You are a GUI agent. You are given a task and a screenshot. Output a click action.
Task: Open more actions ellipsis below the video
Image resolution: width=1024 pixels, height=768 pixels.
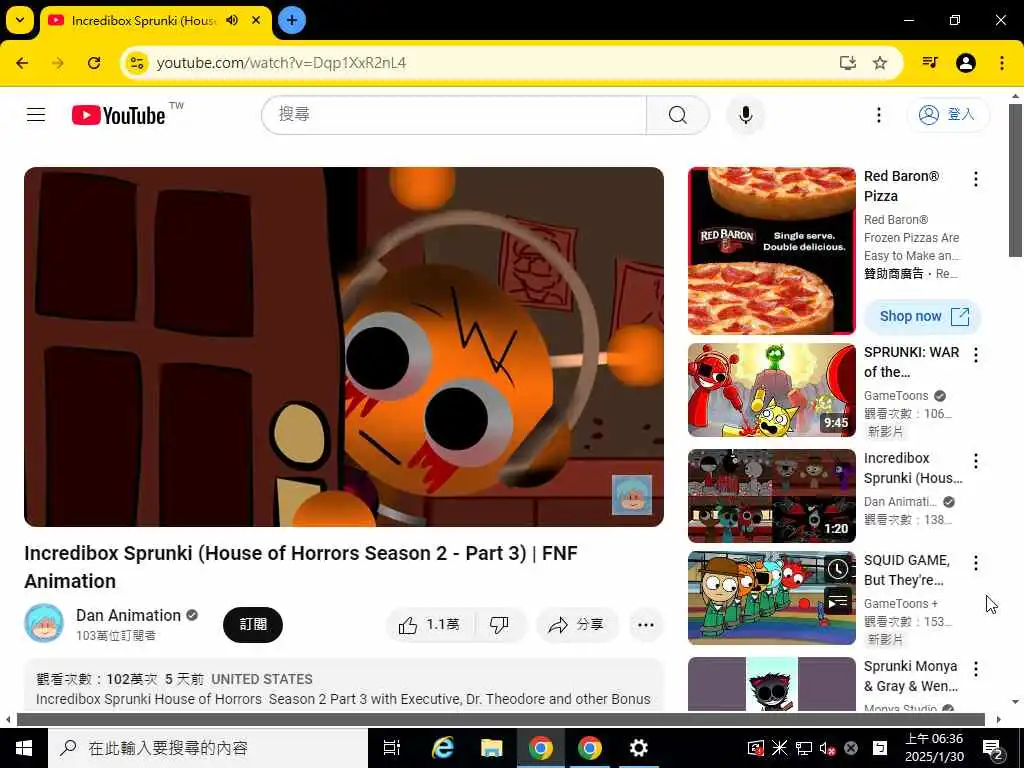click(646, 625)
